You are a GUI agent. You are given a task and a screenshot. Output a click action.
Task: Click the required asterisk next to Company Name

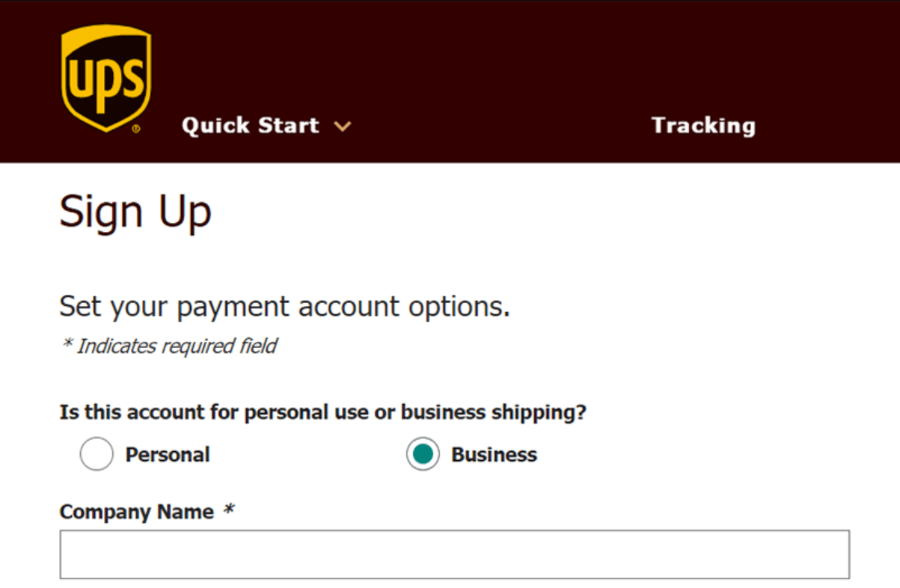pyautogui.click(x=230, y=510)
